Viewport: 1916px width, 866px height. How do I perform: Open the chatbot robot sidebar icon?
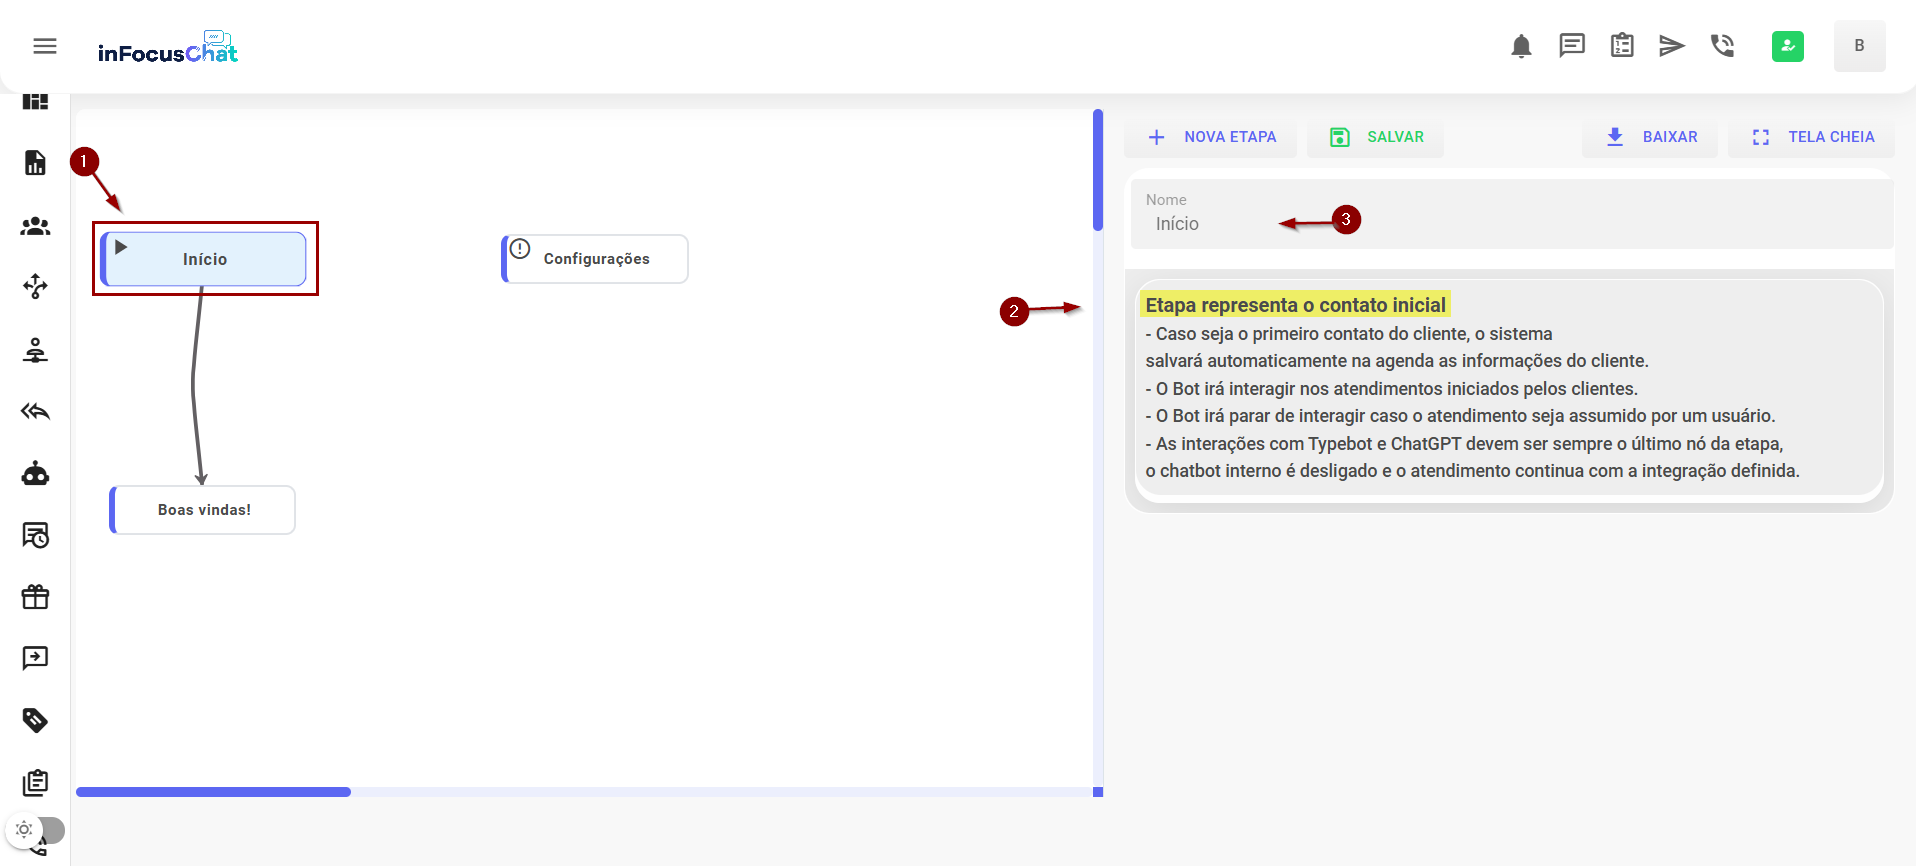35,473
